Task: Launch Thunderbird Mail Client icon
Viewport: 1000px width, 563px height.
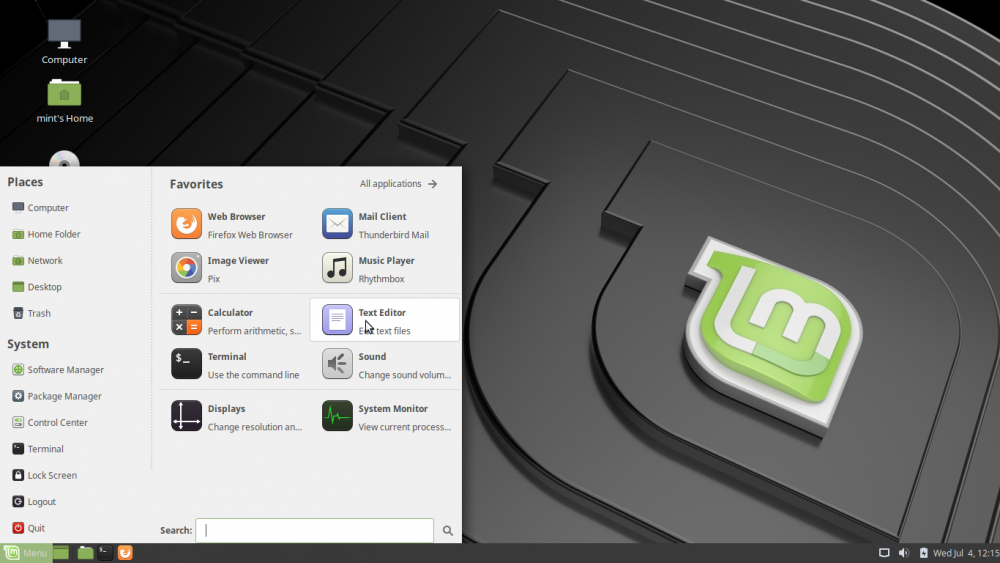Action: 337,224
